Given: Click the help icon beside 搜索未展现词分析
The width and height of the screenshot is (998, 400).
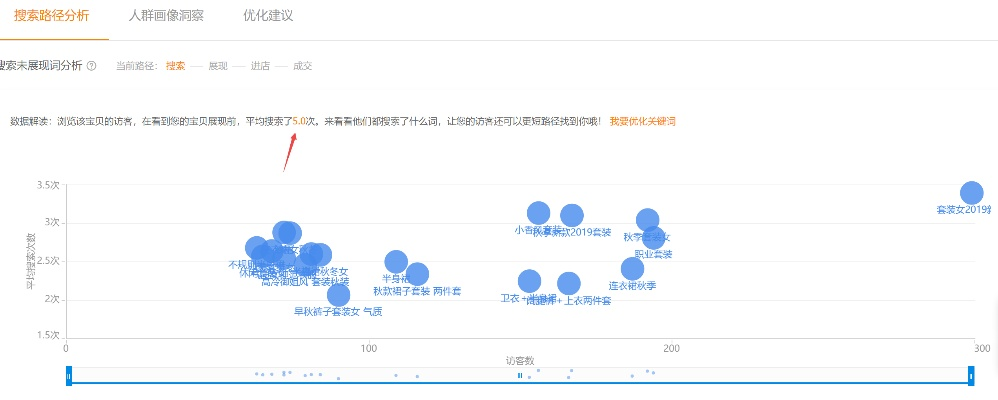Looking at the screenshot, I should tap(92, 66).
